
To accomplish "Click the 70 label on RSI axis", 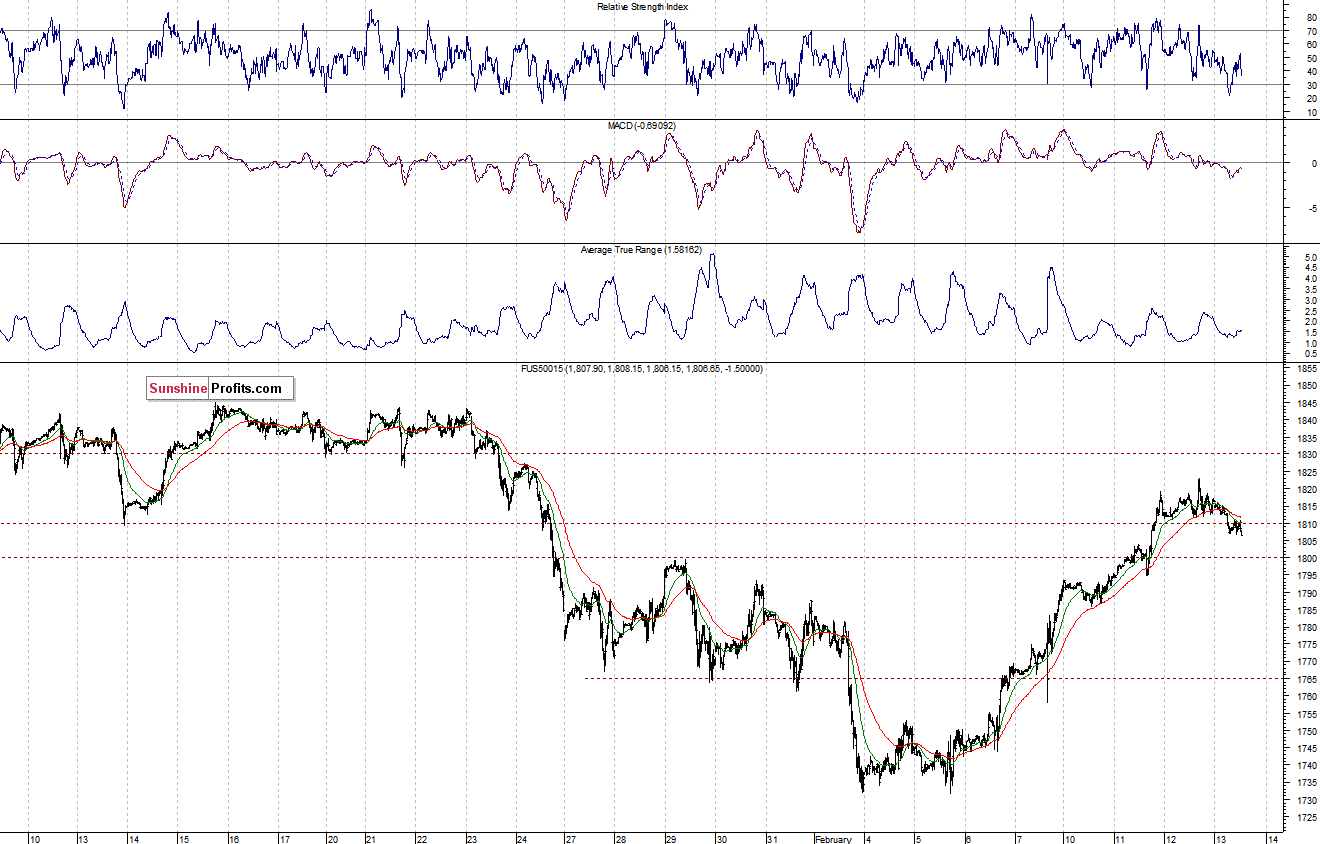I will 1310,31.
